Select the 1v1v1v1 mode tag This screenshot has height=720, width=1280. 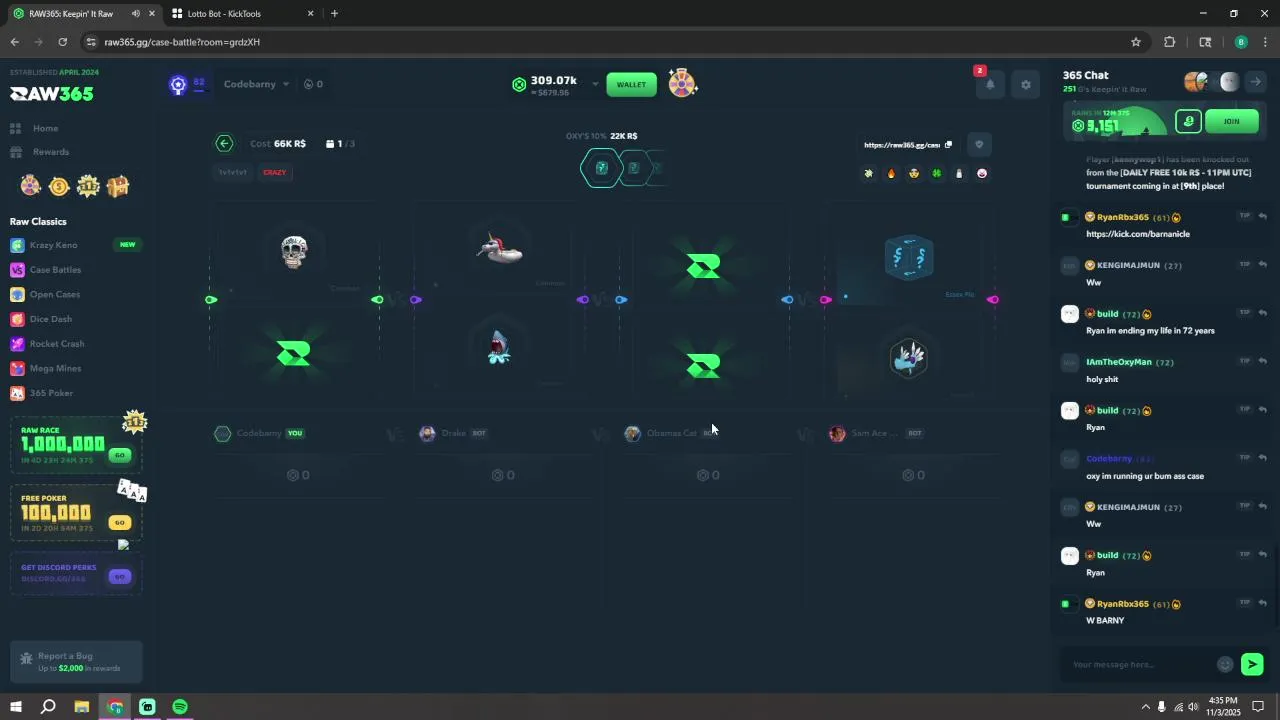(x=233, y=172)
